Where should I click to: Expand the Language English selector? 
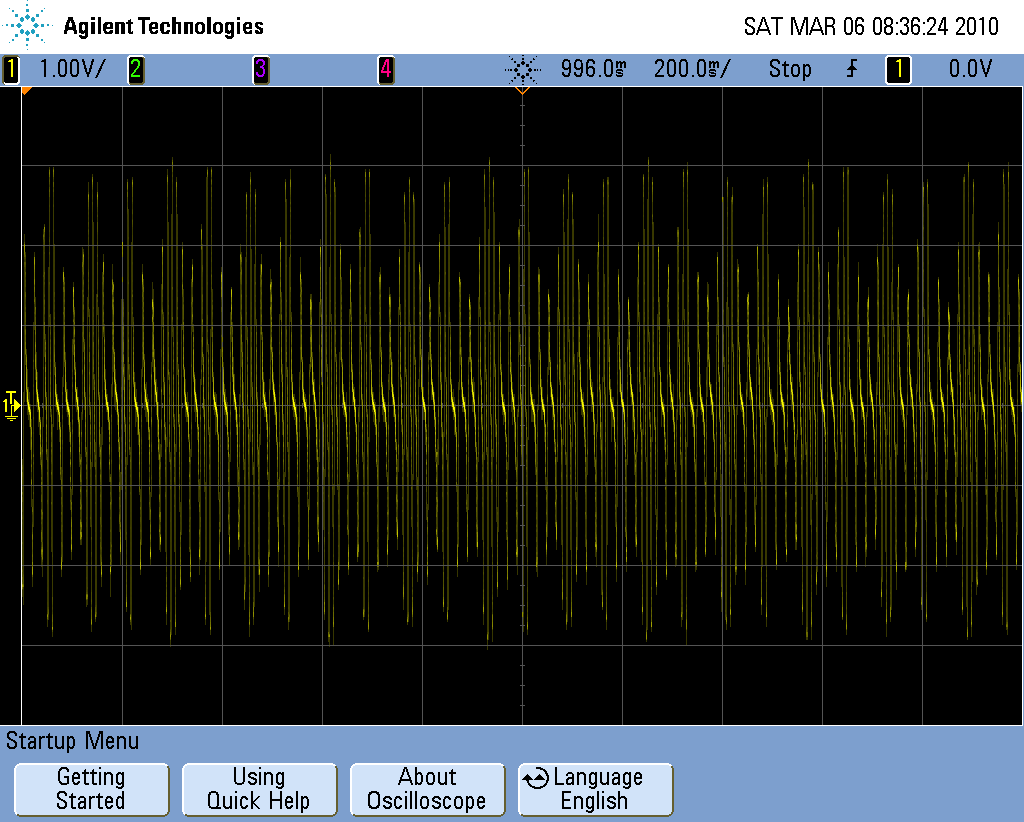(x=595, y=789)
